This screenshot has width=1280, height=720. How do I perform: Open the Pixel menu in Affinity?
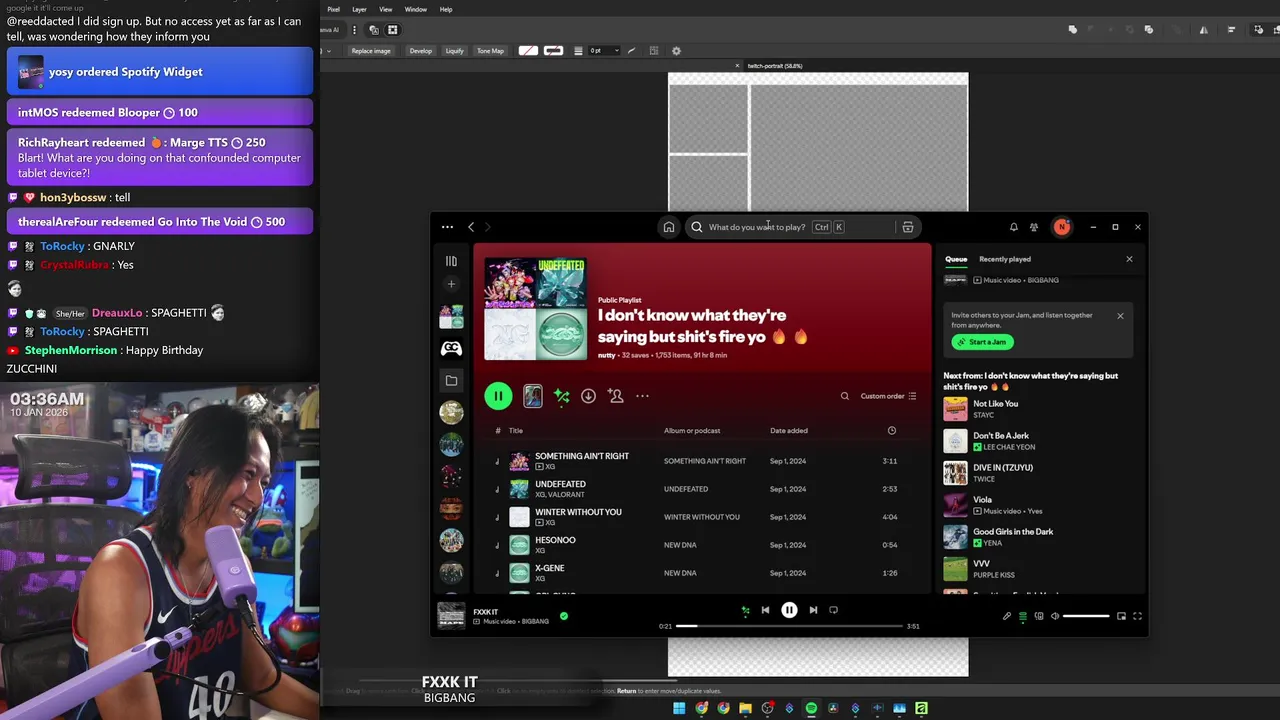(x=334, y=9)
